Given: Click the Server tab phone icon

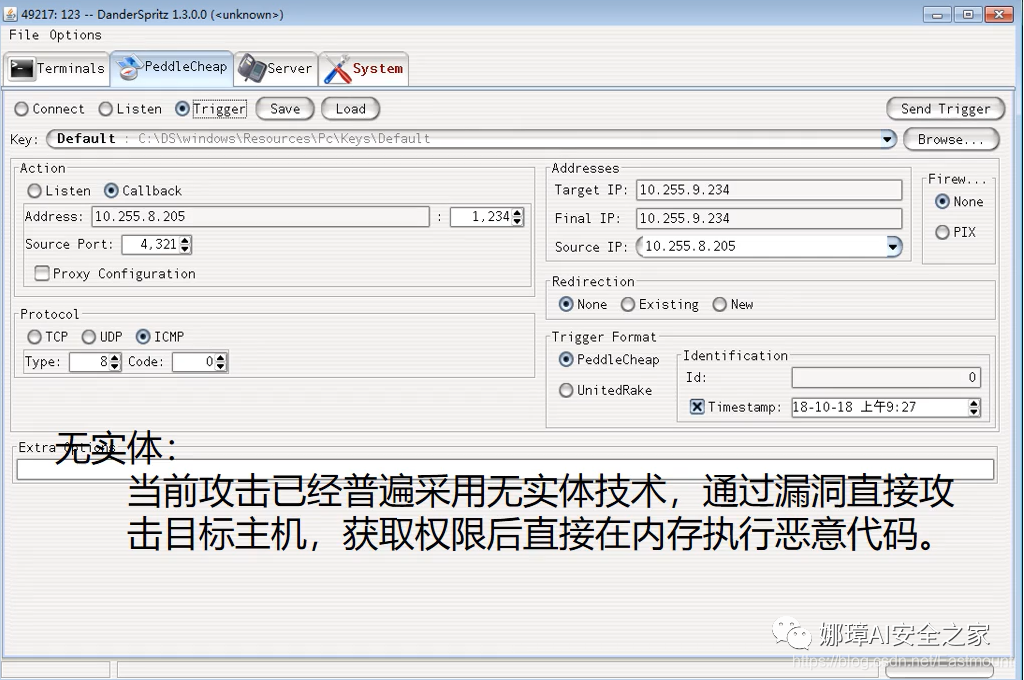Looking at the screenshot, I should pyautogui.click(x=252, y=68).
